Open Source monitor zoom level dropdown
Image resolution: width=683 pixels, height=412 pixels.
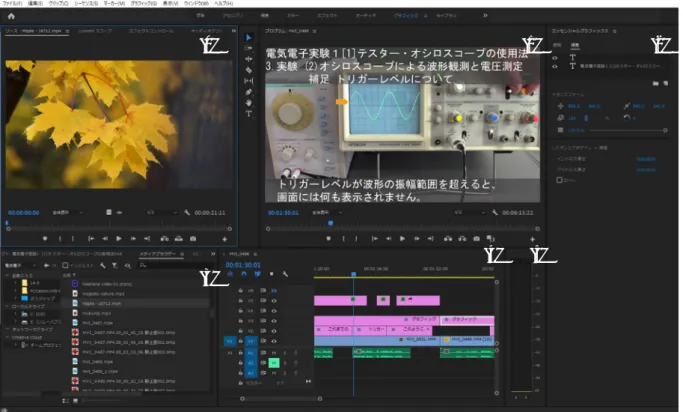[68, 213]
